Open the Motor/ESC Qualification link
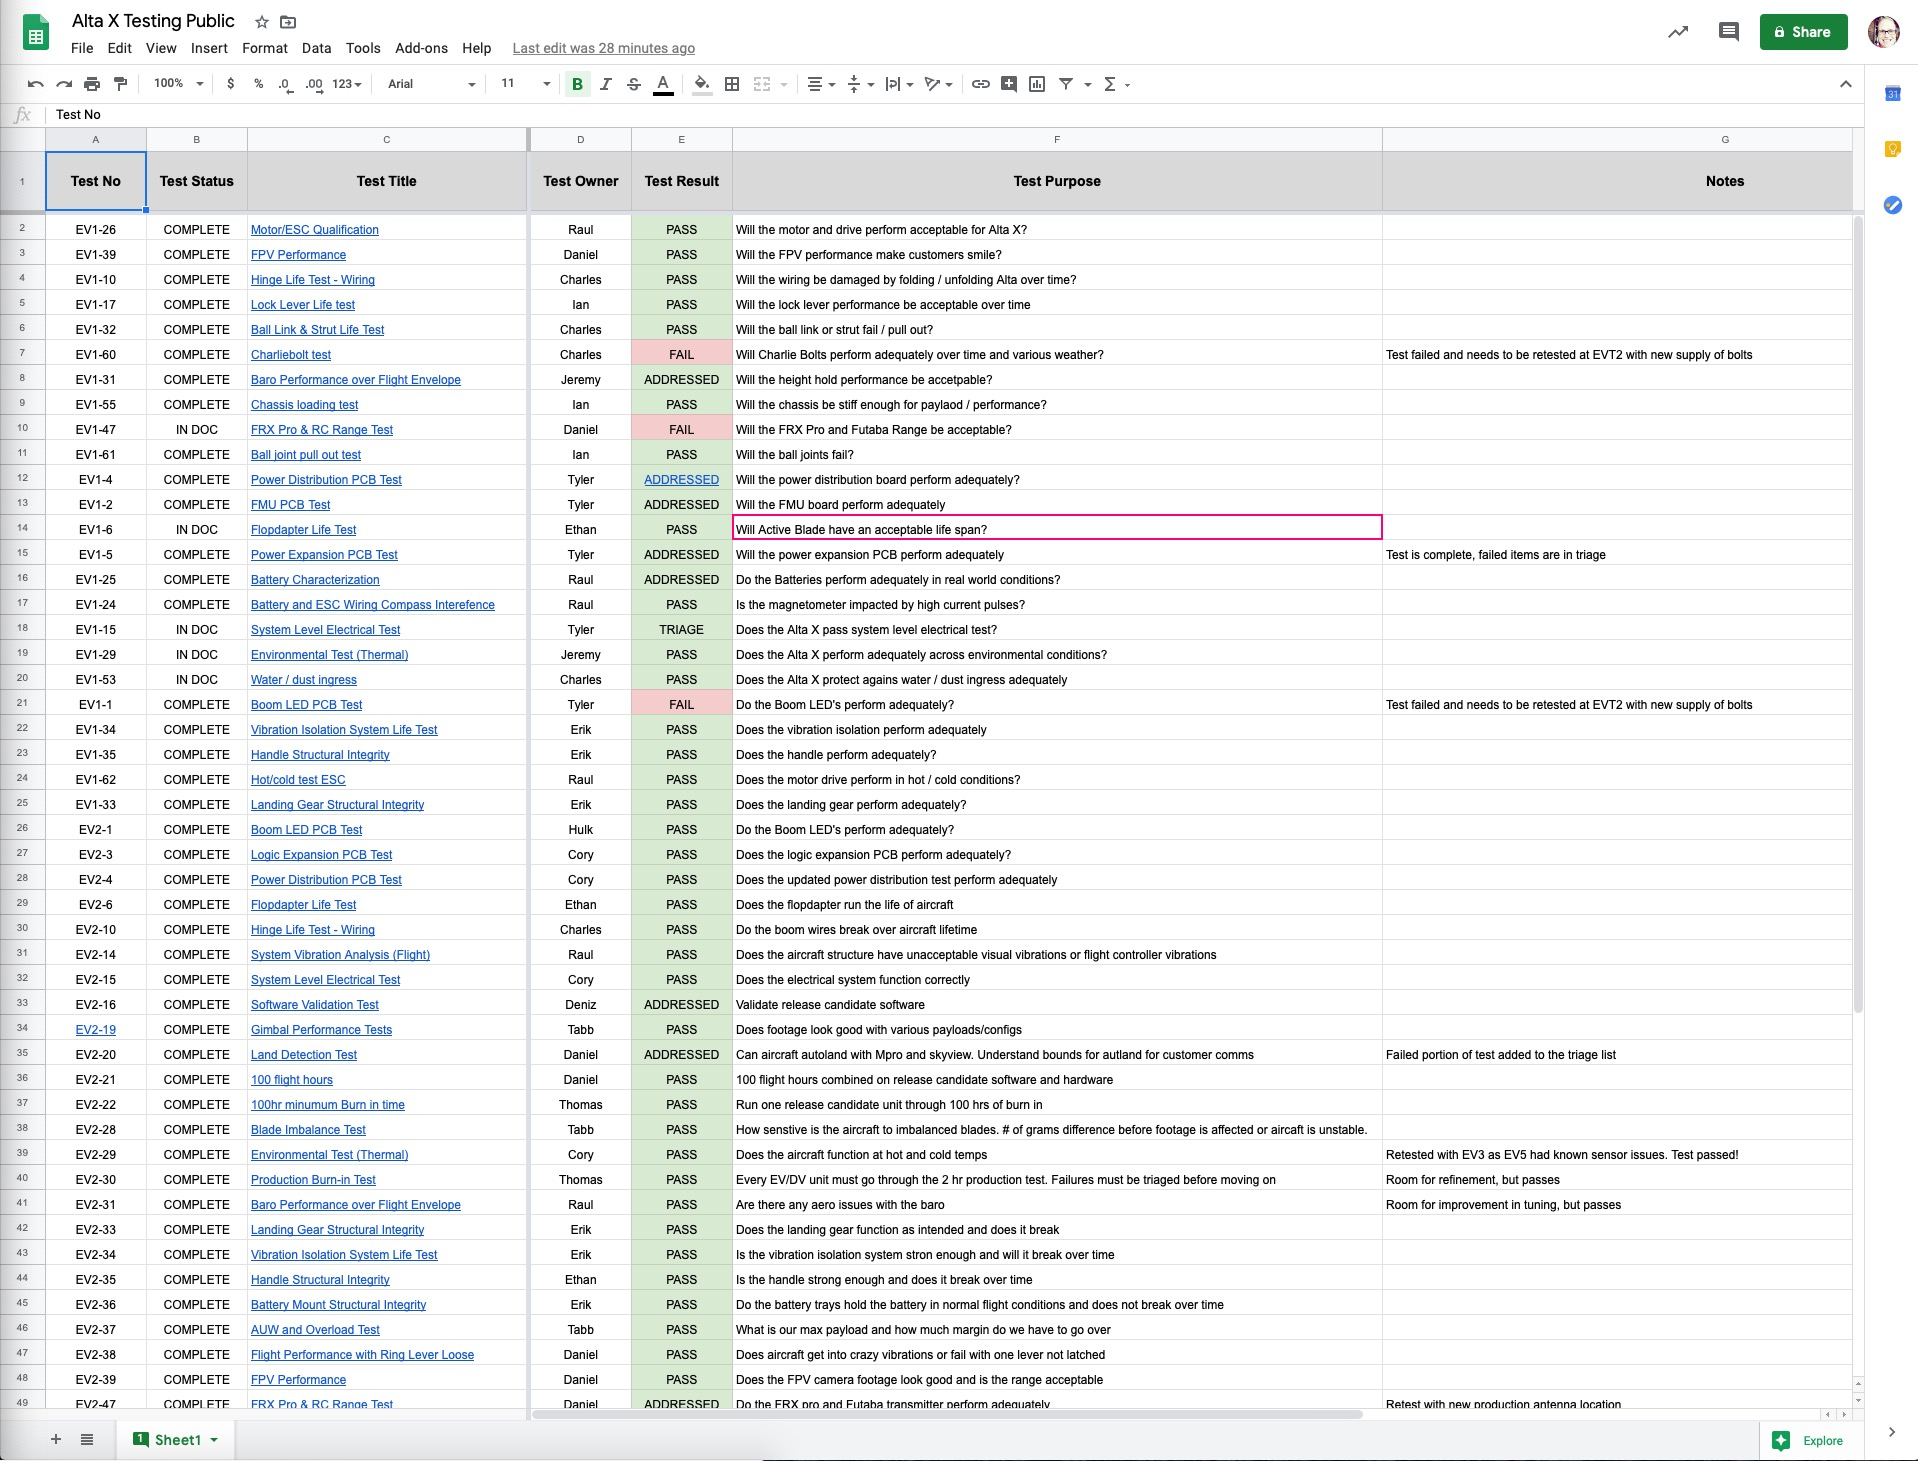The height and width of the screenshot is (1461, 1918). pos(315,230)
